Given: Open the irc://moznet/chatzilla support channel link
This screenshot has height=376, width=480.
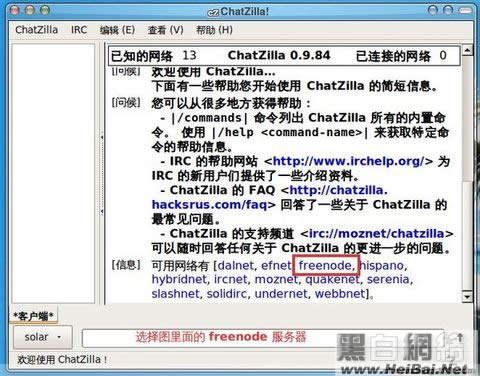Looking at the screenshot, I should tap(377, 233).
